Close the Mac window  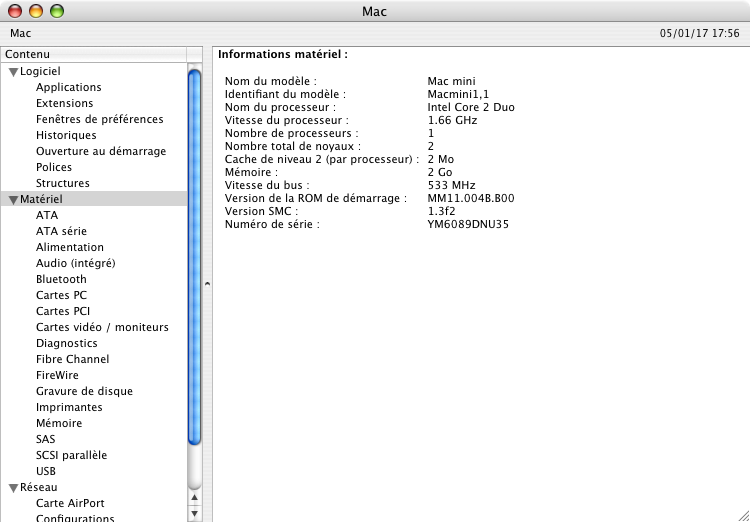(15, 11)
